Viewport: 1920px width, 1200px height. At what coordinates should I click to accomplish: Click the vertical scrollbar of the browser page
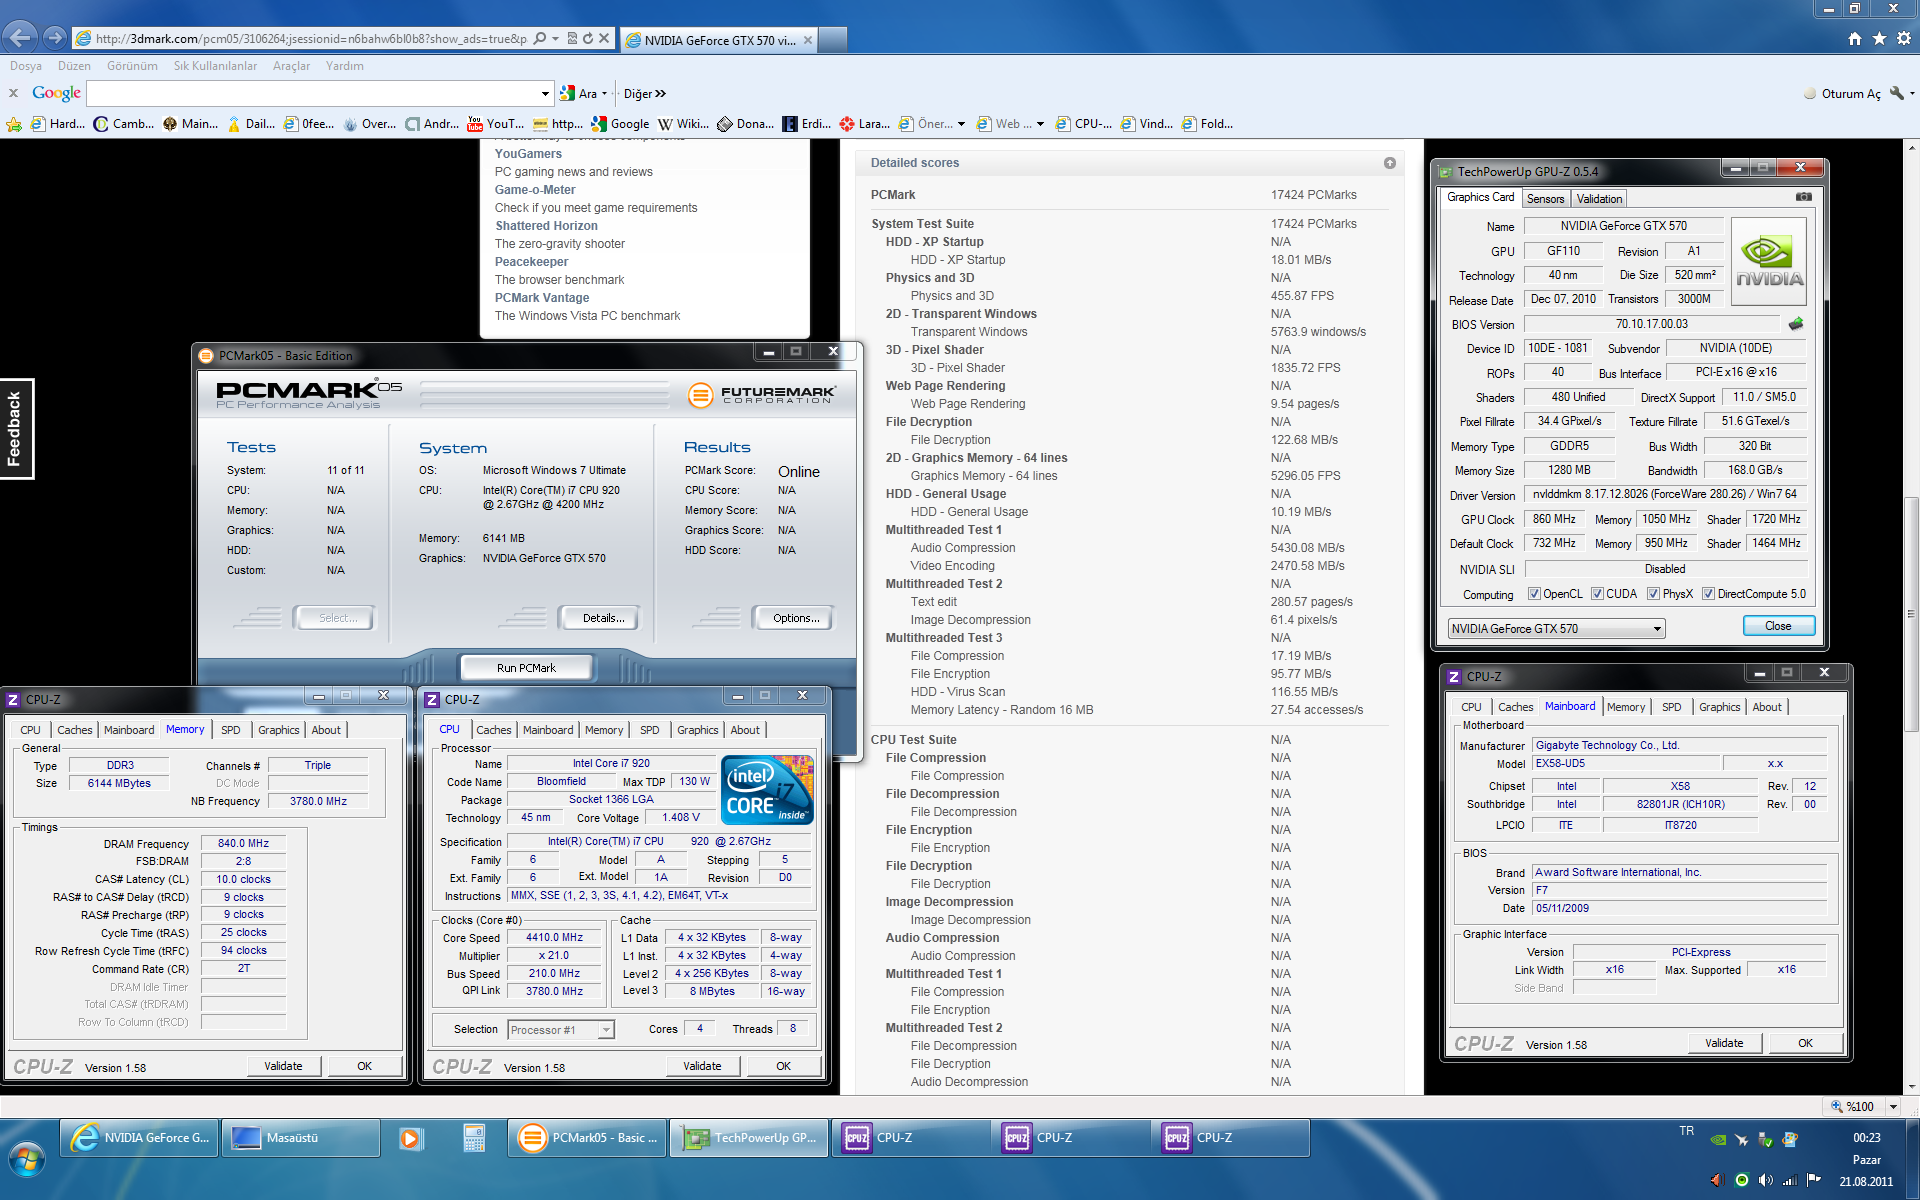1911,615
